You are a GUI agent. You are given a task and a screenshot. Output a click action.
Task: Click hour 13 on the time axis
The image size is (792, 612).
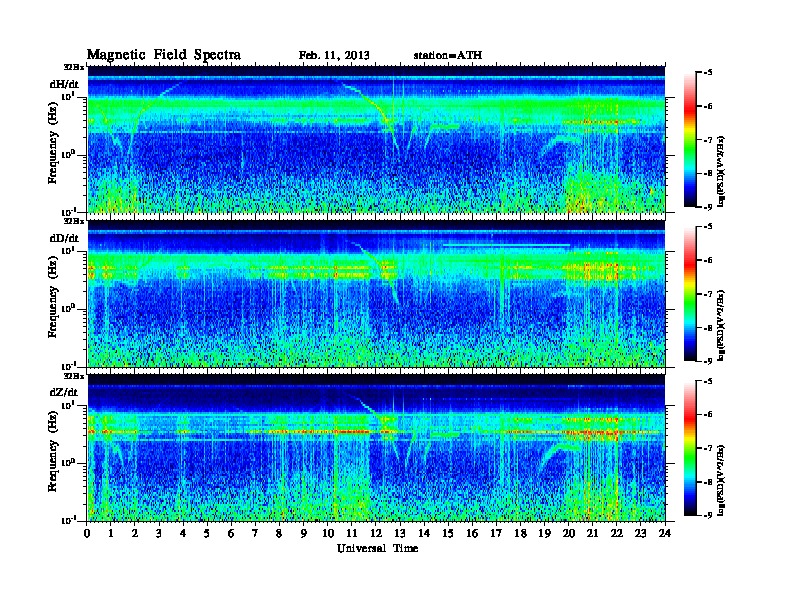400,533
